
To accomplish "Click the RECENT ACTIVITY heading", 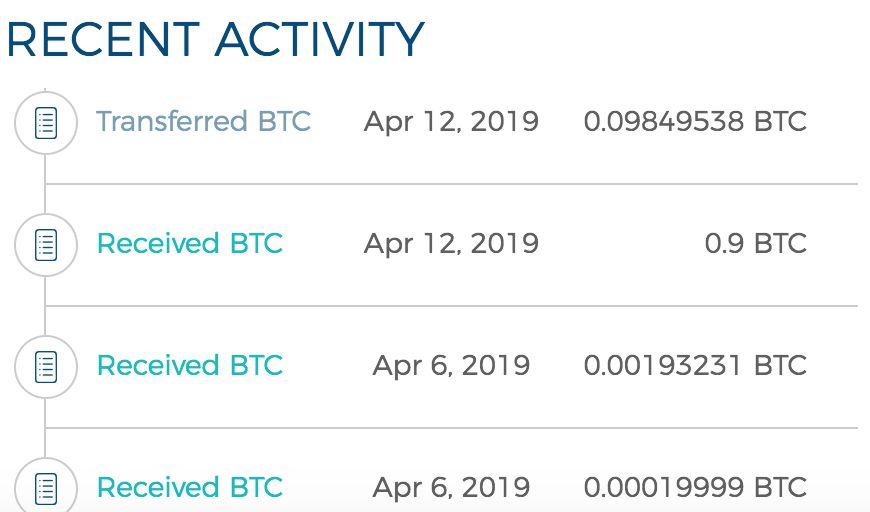I will tap(215, 40).
